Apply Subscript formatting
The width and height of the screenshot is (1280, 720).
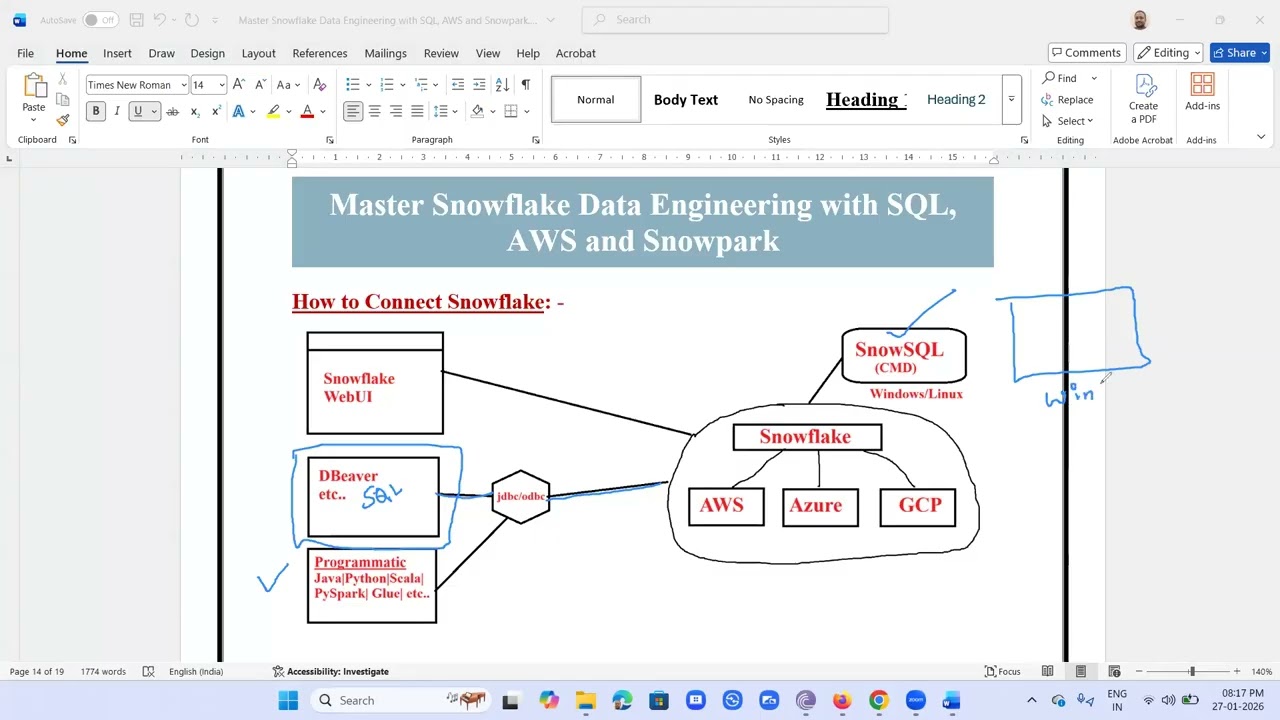[195, 111]
